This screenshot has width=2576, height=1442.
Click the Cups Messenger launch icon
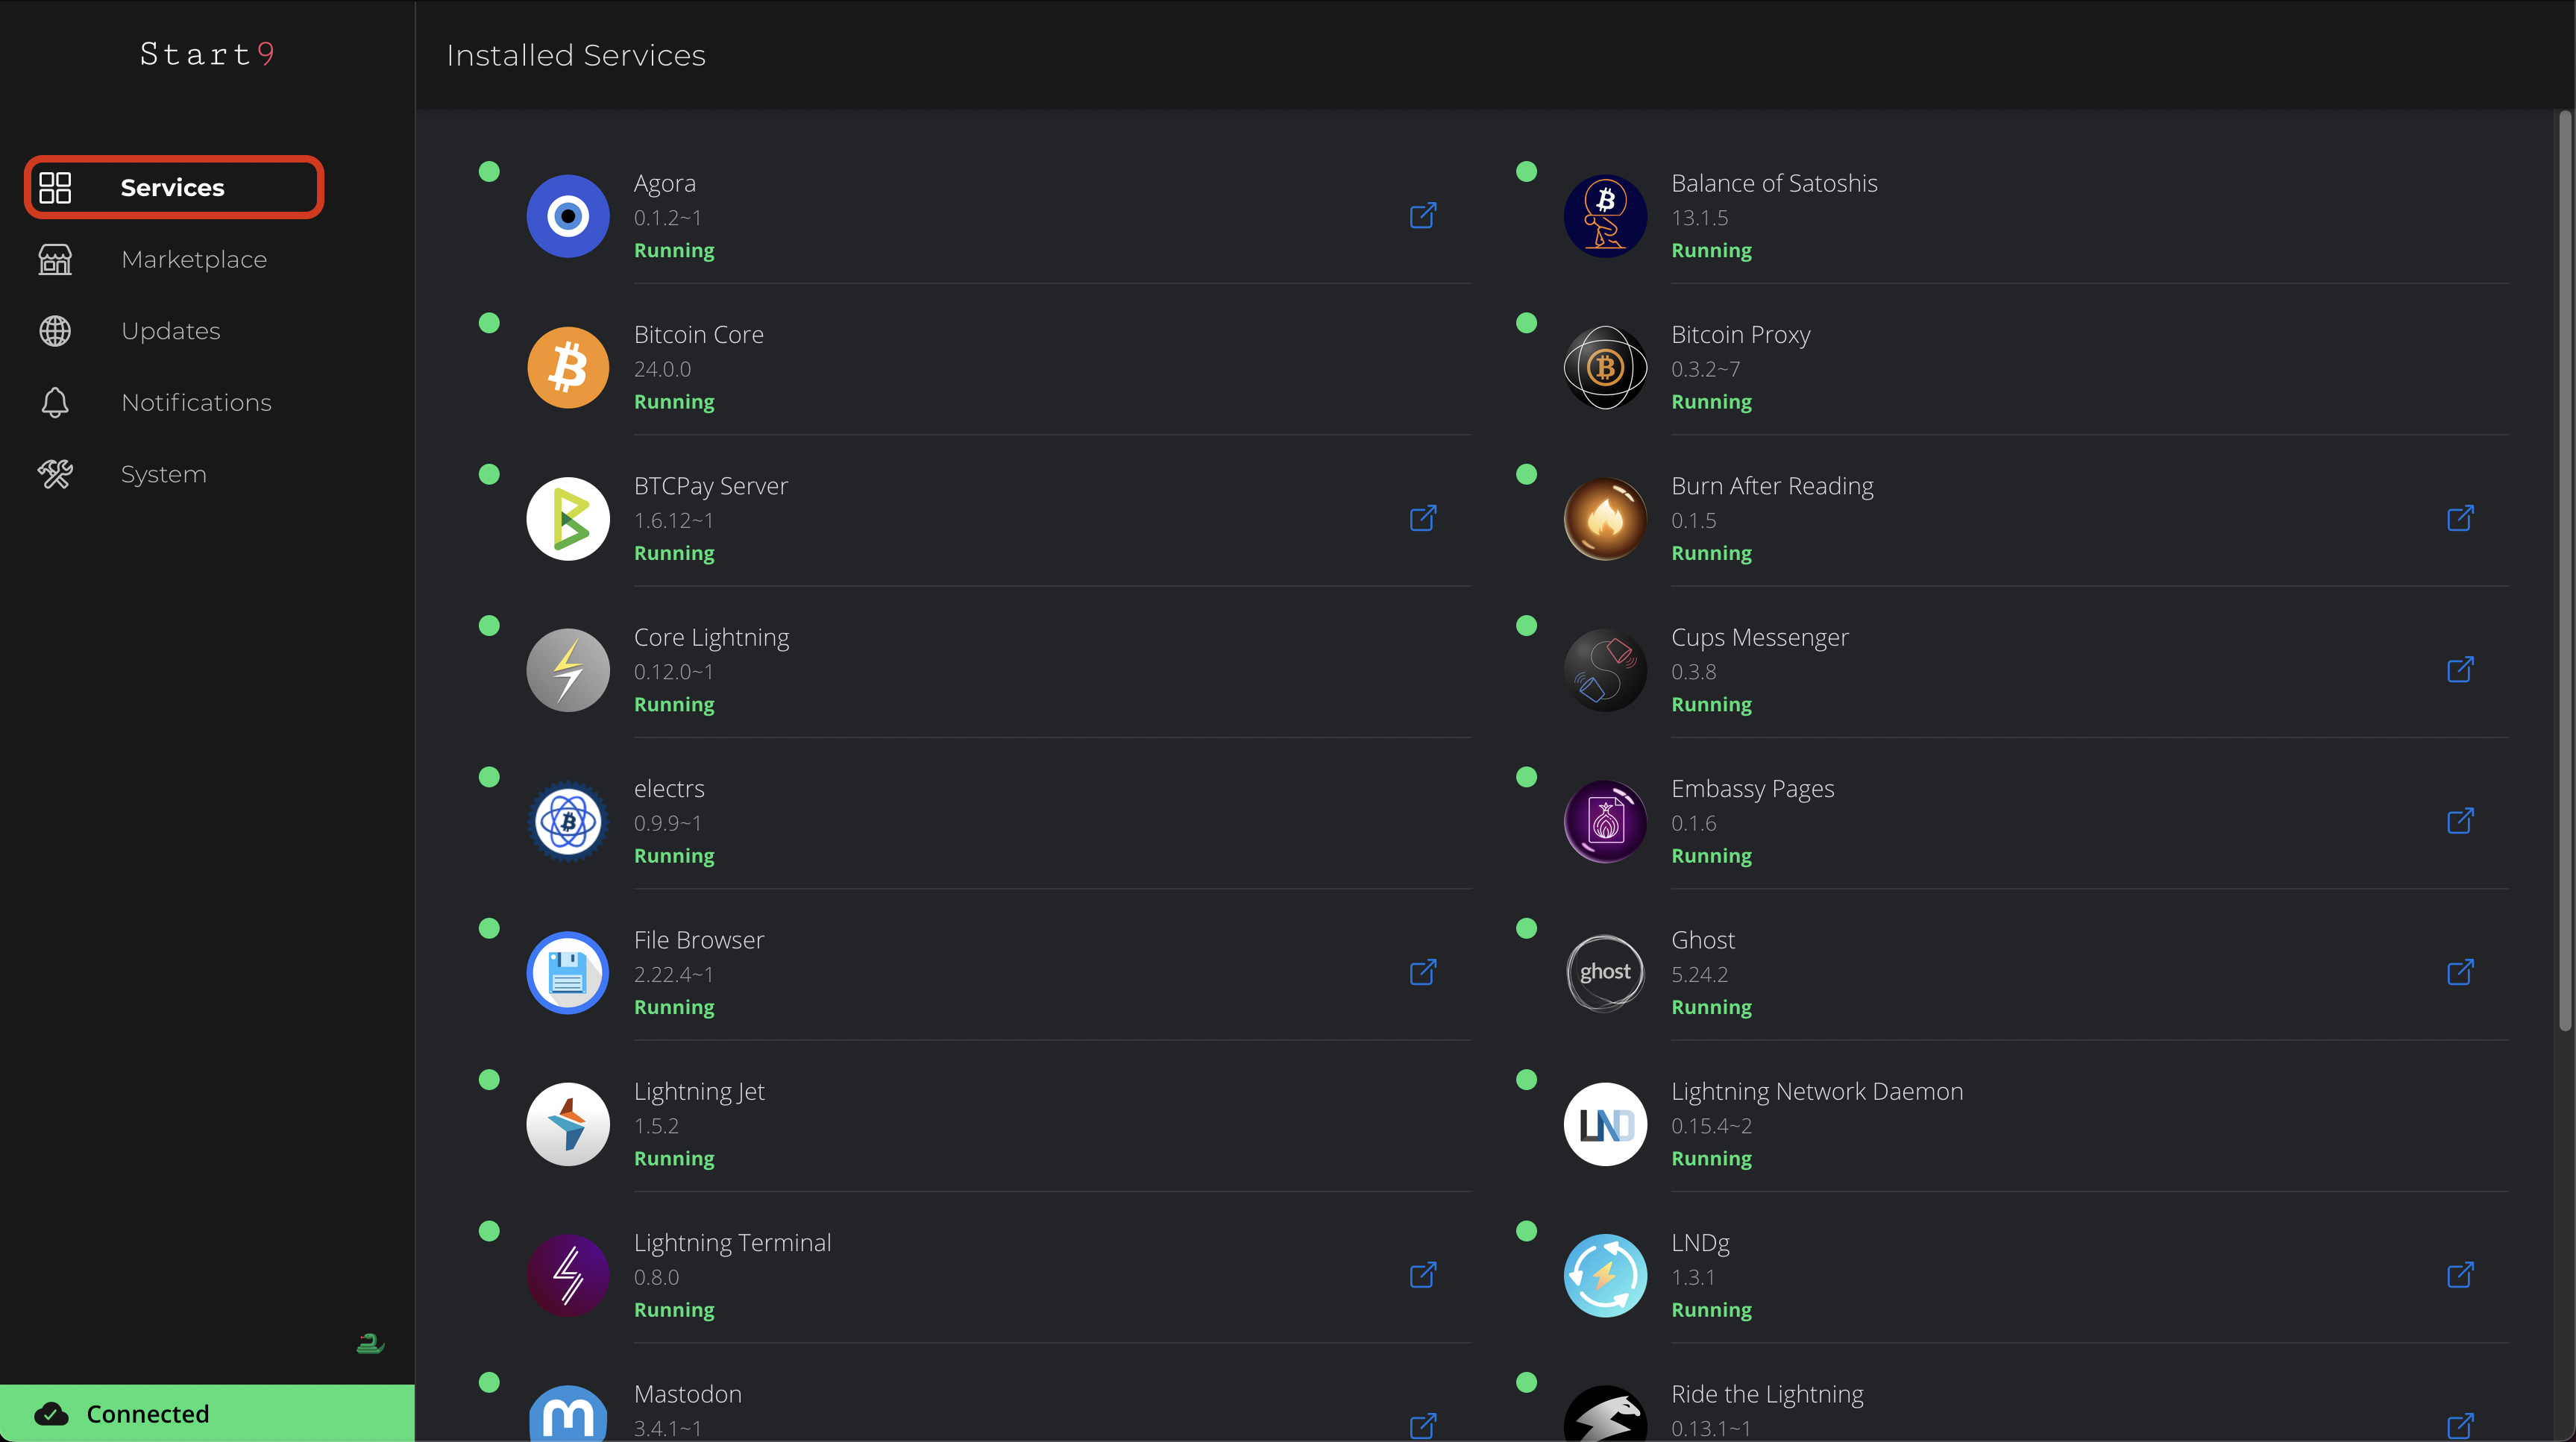pyautogui.click(x=2460, y=670)
